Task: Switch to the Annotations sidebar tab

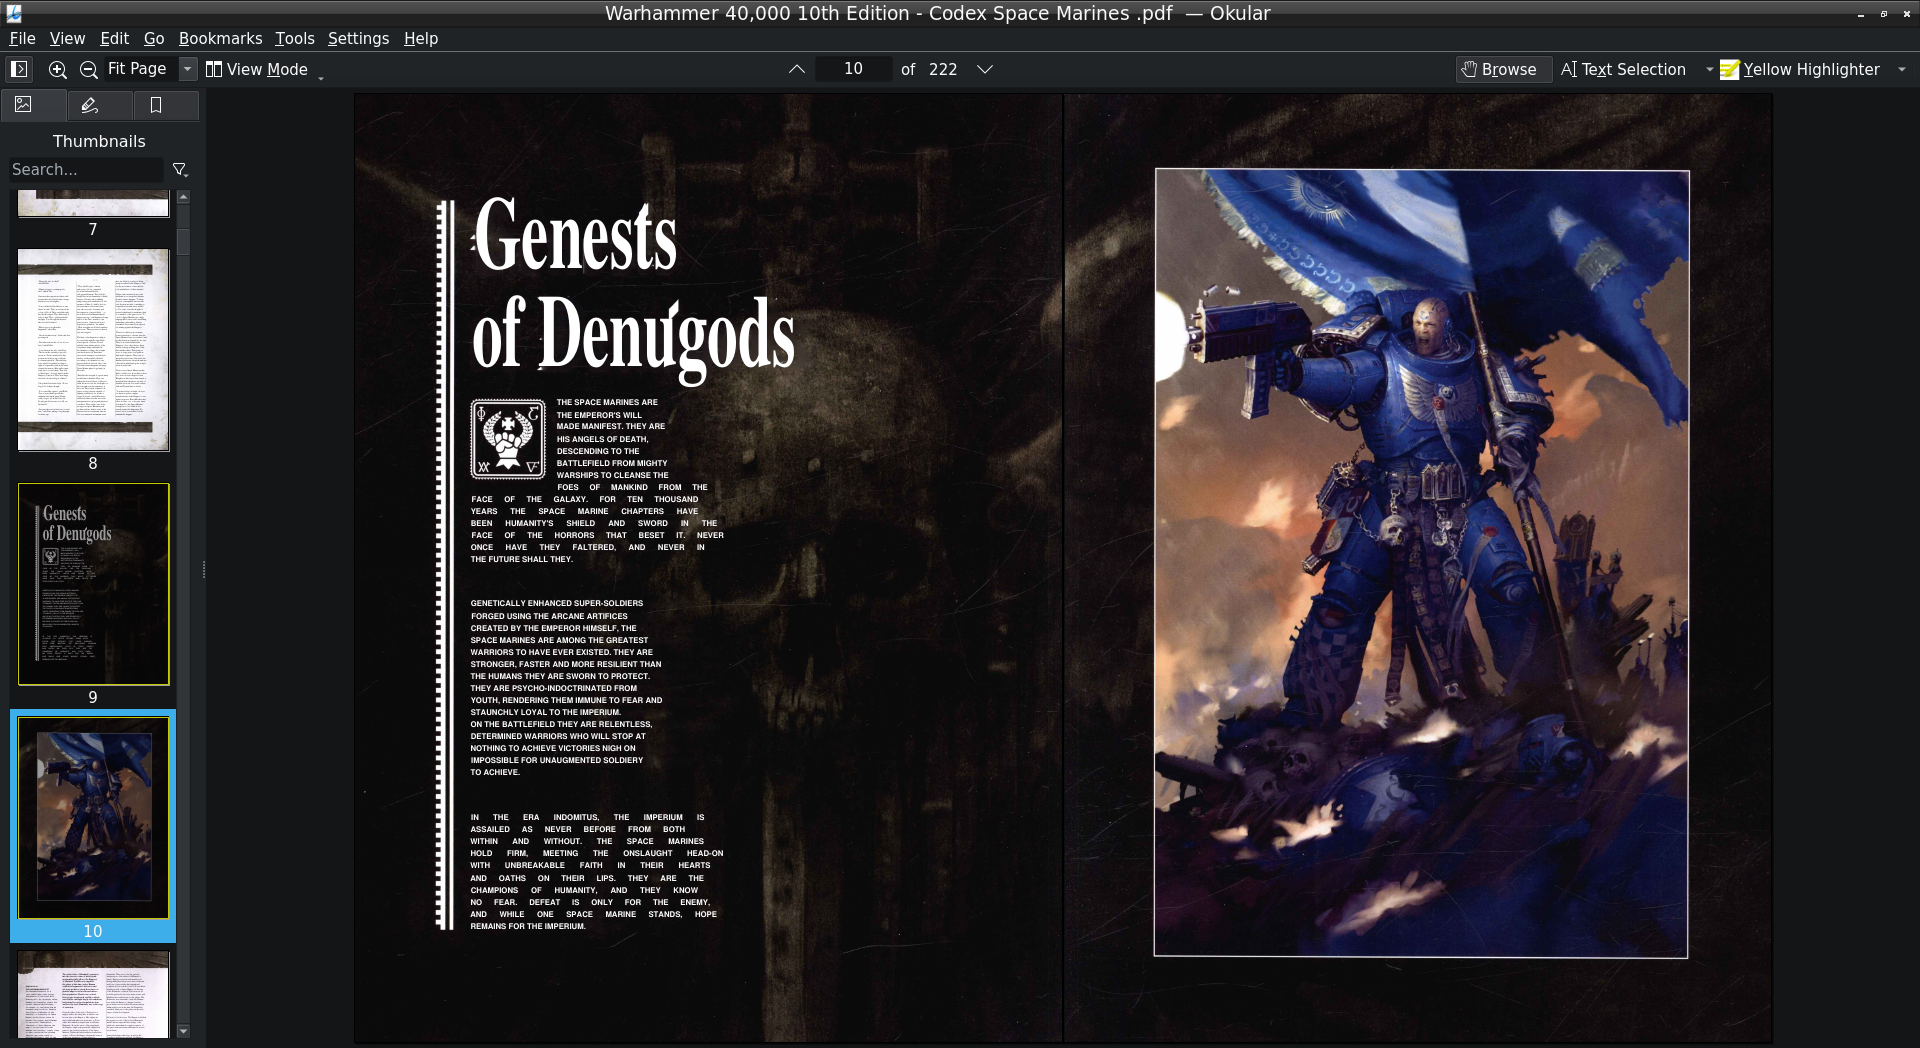Action: click(99, 105)
